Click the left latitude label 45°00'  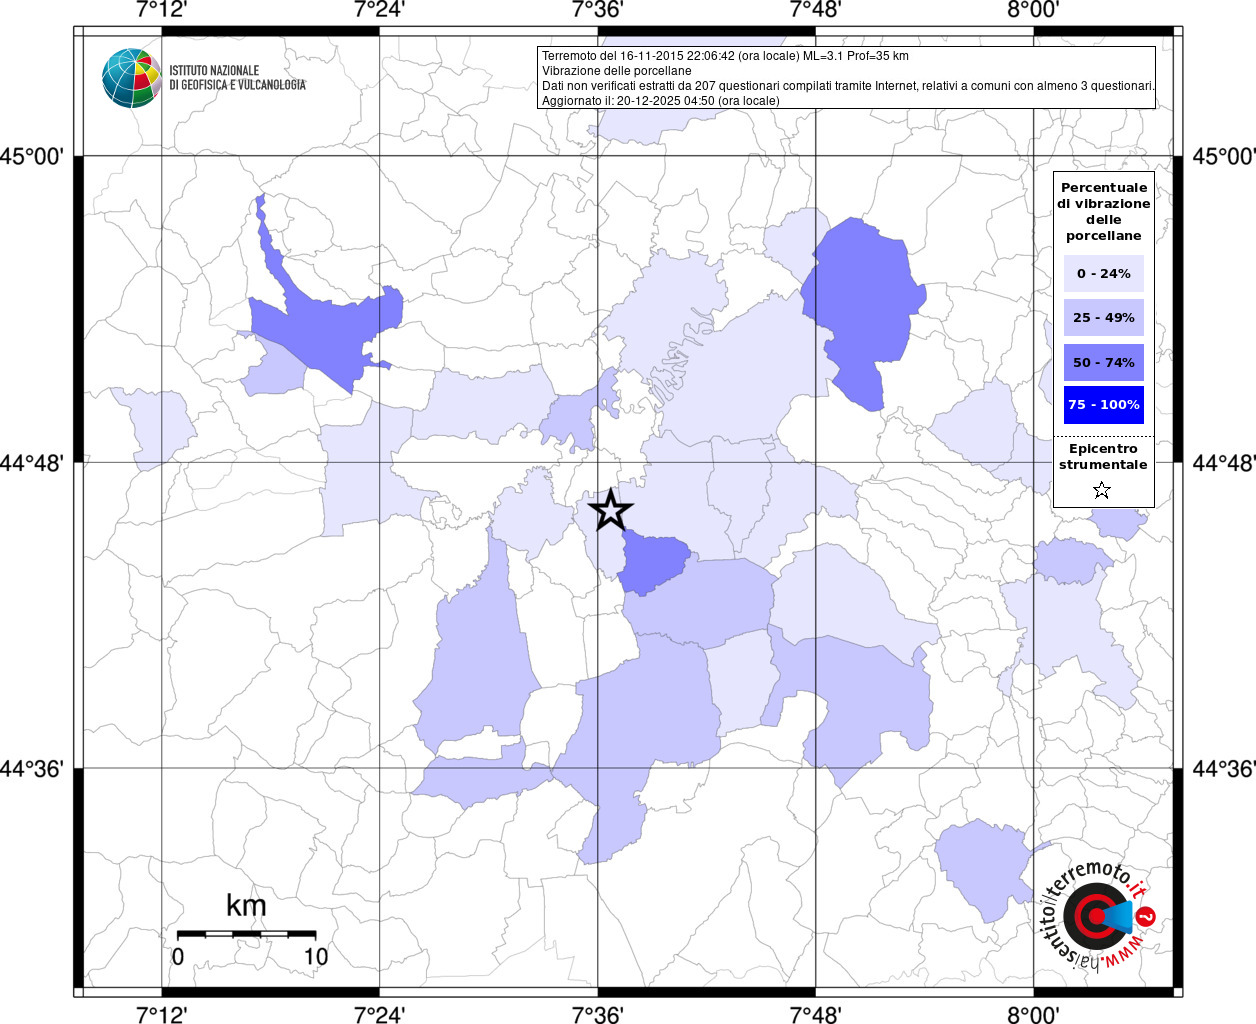pos(32,157)
